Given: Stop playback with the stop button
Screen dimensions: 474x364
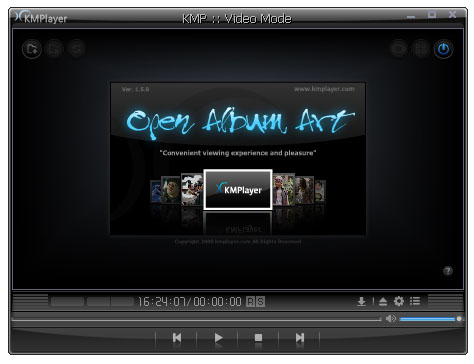Looking at the screenshot, I should pos(258,338).
